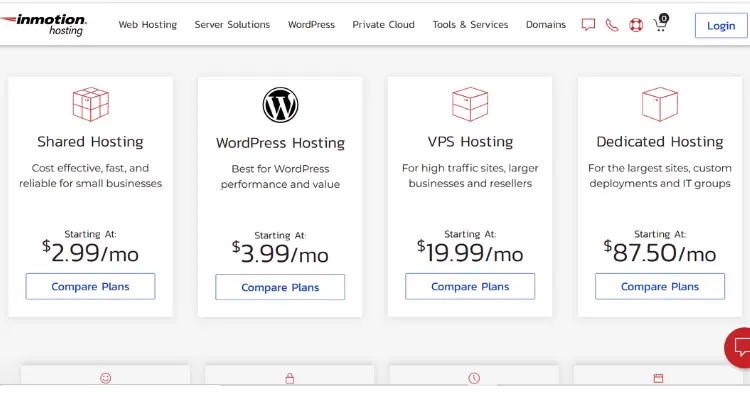The image size is (750, 400).
Task: Open the red floating live chat button
Action: [x=738, y=348]
